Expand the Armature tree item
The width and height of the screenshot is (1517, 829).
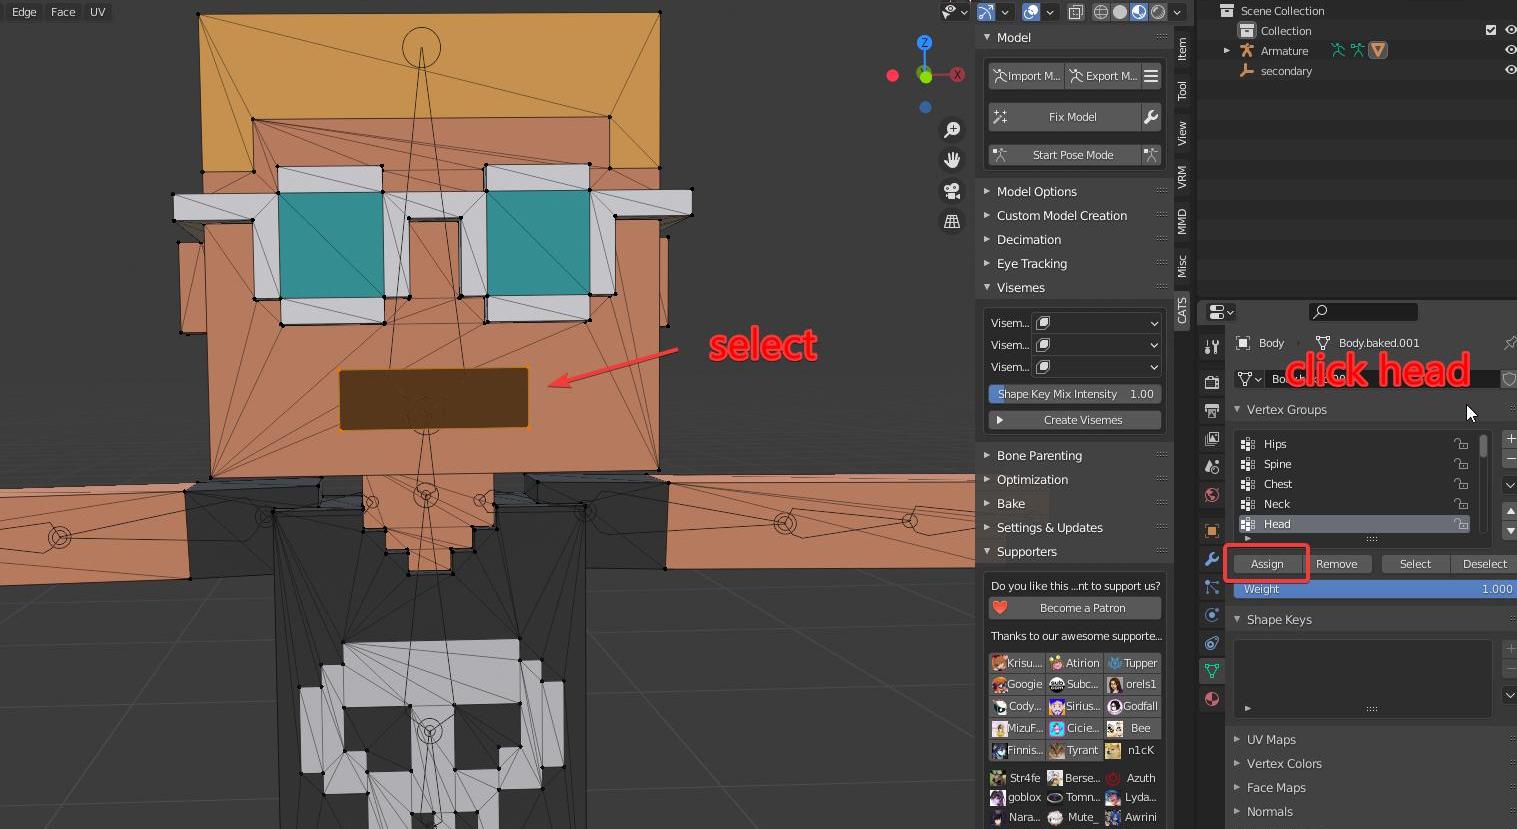(x=1227, y=50)
